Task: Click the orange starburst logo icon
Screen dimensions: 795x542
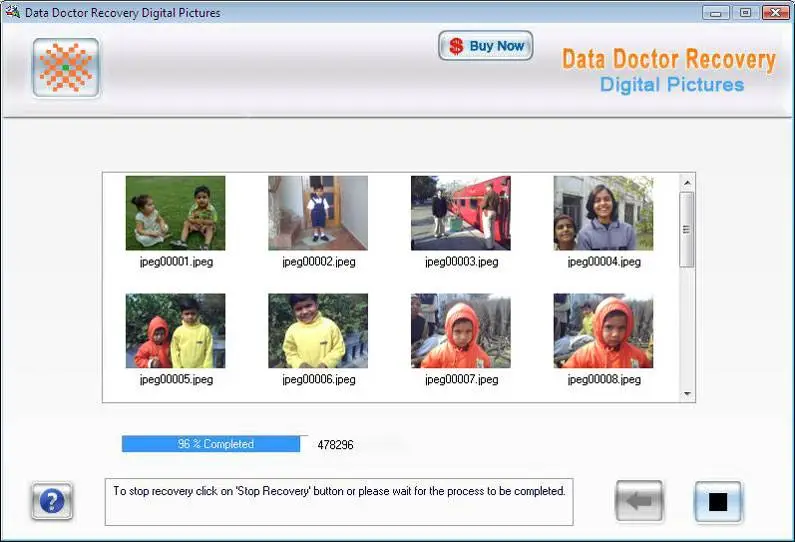Action: pos(66,67)
